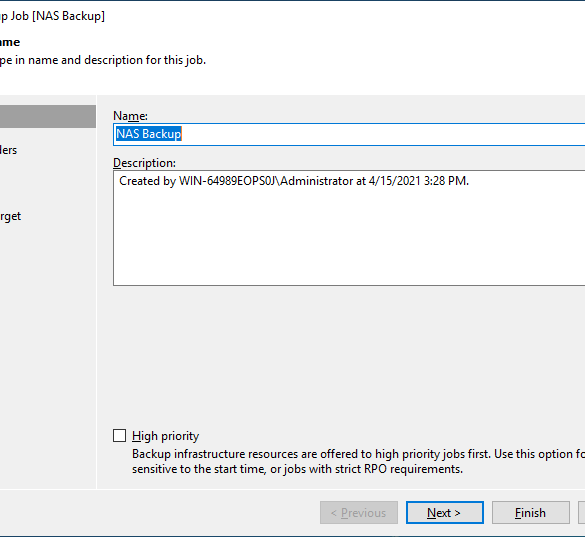Click the Description: field label

point(144,163)
